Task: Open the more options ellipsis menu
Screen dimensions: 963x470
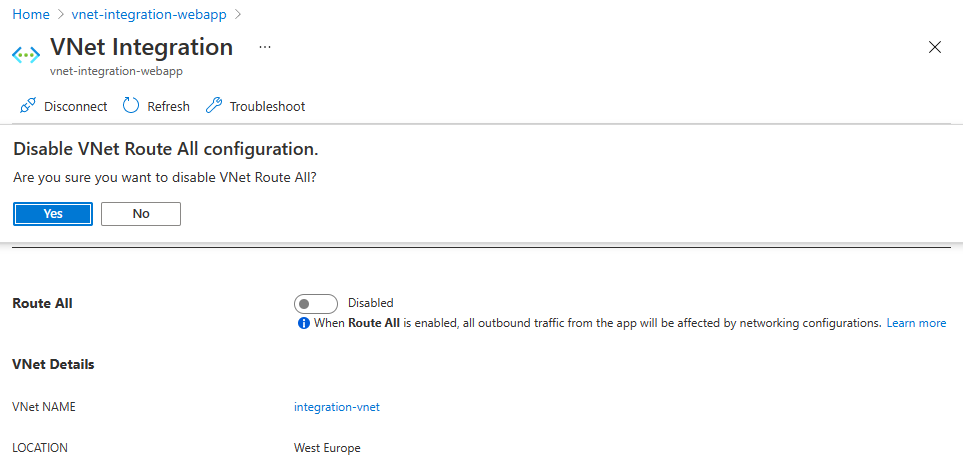Action: (x=265, y=47)
